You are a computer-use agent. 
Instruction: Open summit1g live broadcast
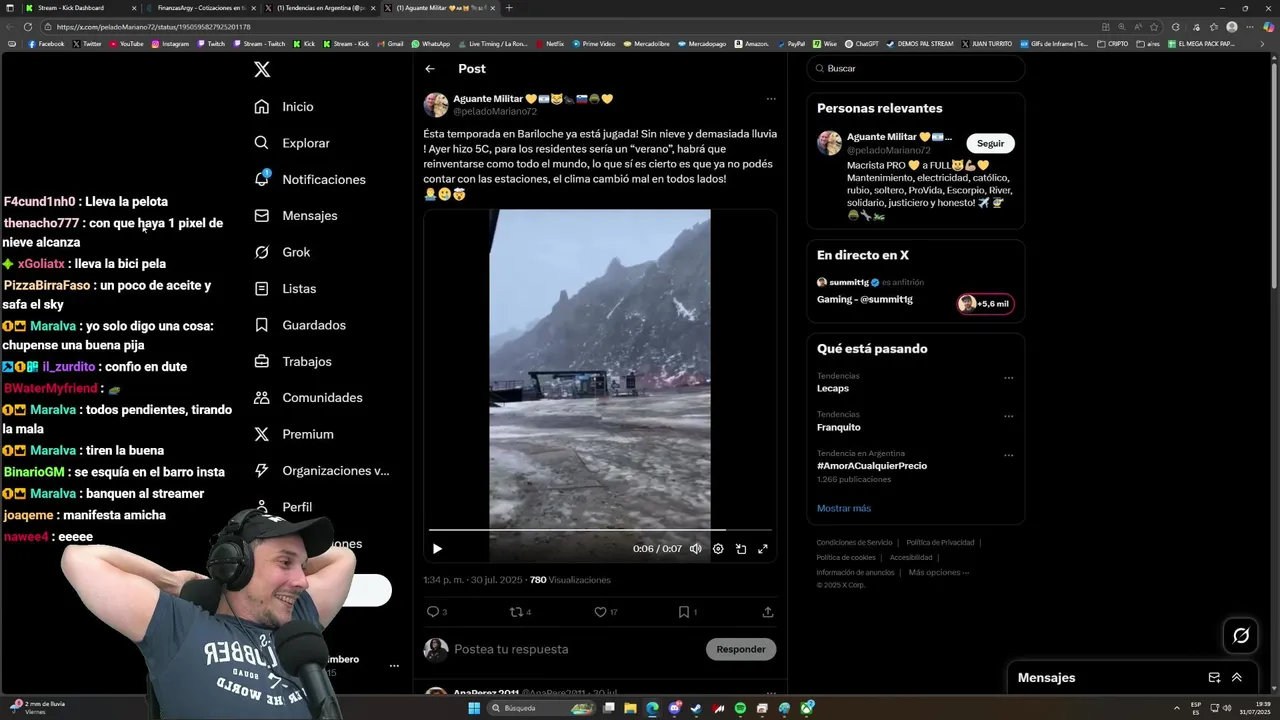pos(915,292)
